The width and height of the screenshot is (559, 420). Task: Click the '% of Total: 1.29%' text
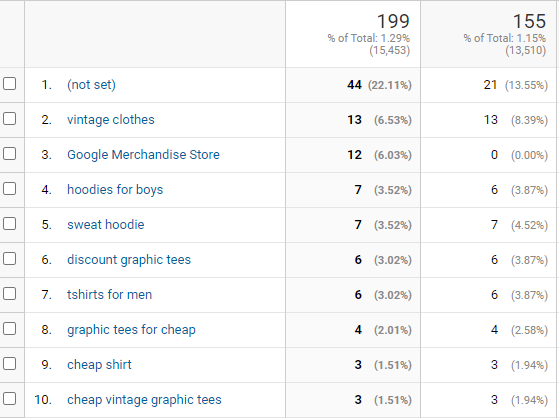[x=369, y=38]
